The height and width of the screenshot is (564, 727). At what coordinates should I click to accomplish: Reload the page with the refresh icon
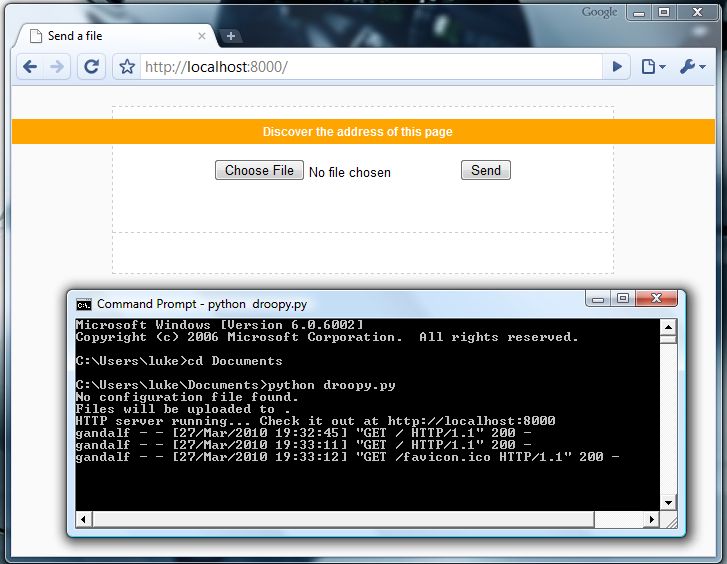click(91, 67)
